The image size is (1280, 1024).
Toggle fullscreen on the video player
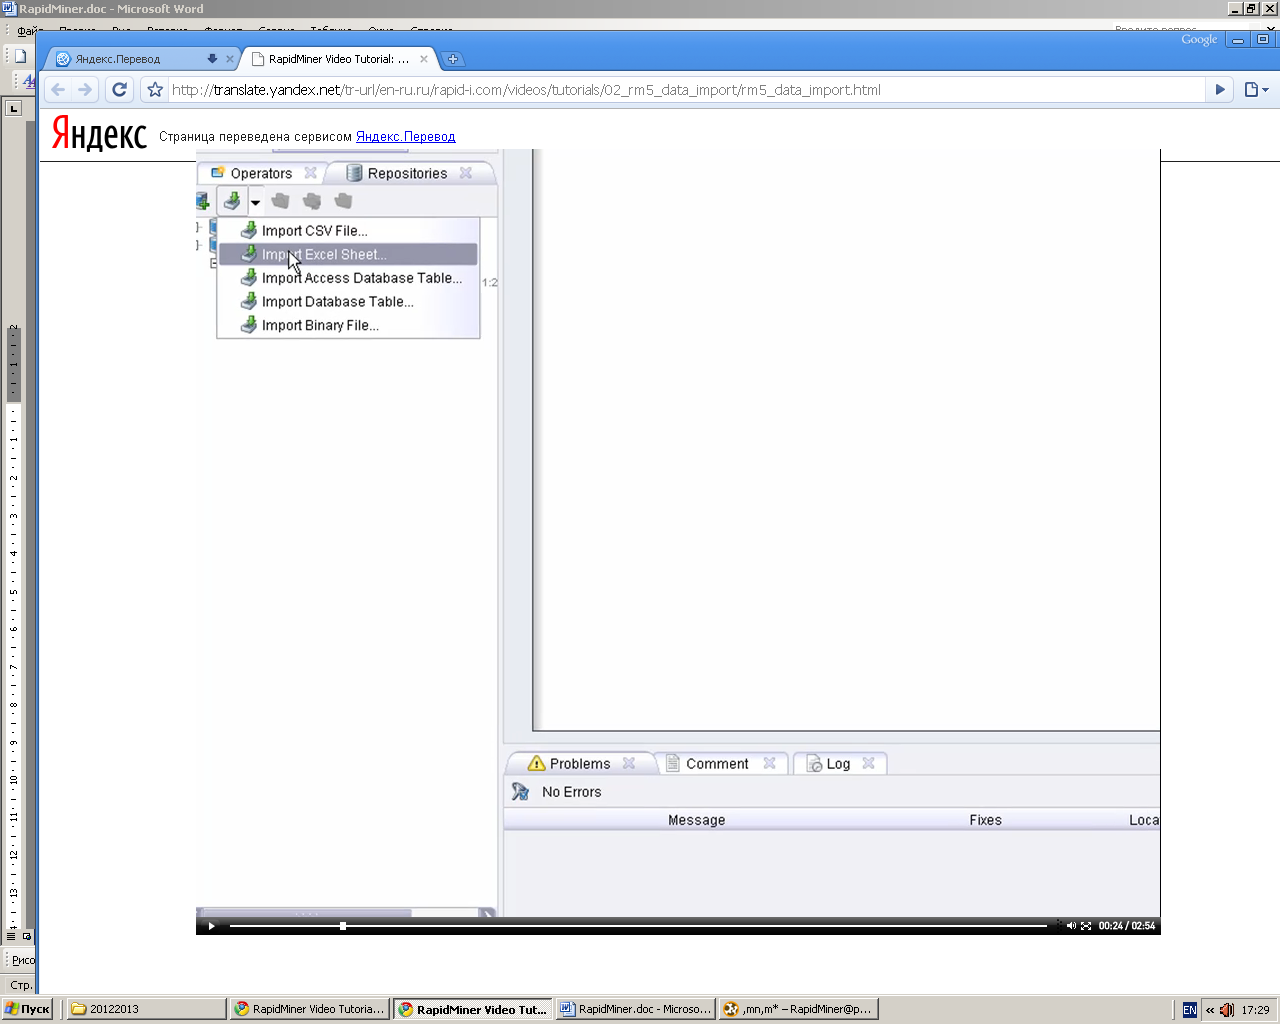[x=1086, y=926]
